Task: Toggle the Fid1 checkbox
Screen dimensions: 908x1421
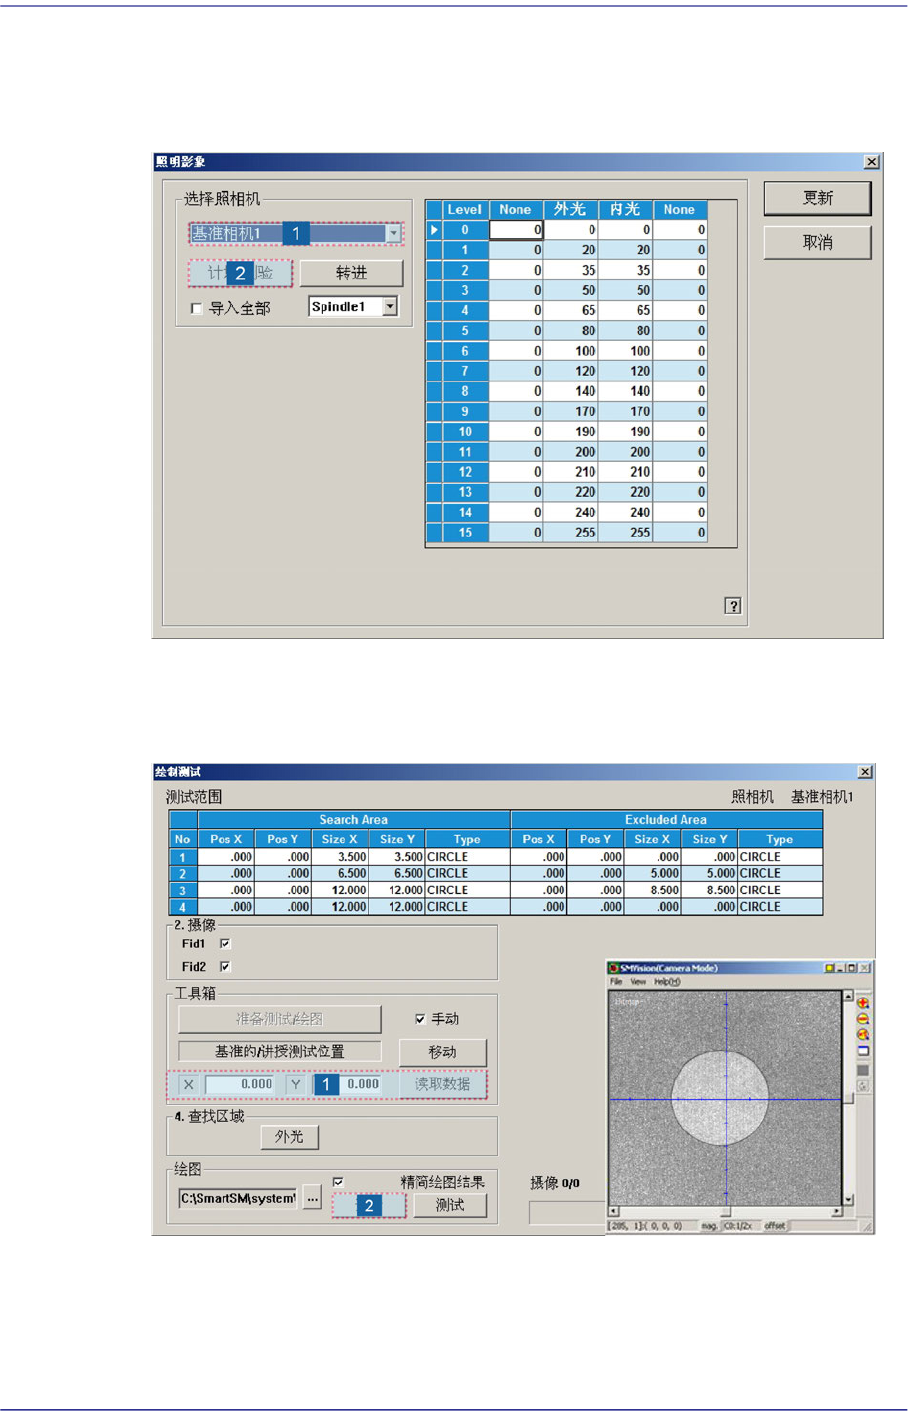Action: tap(225, 943)
